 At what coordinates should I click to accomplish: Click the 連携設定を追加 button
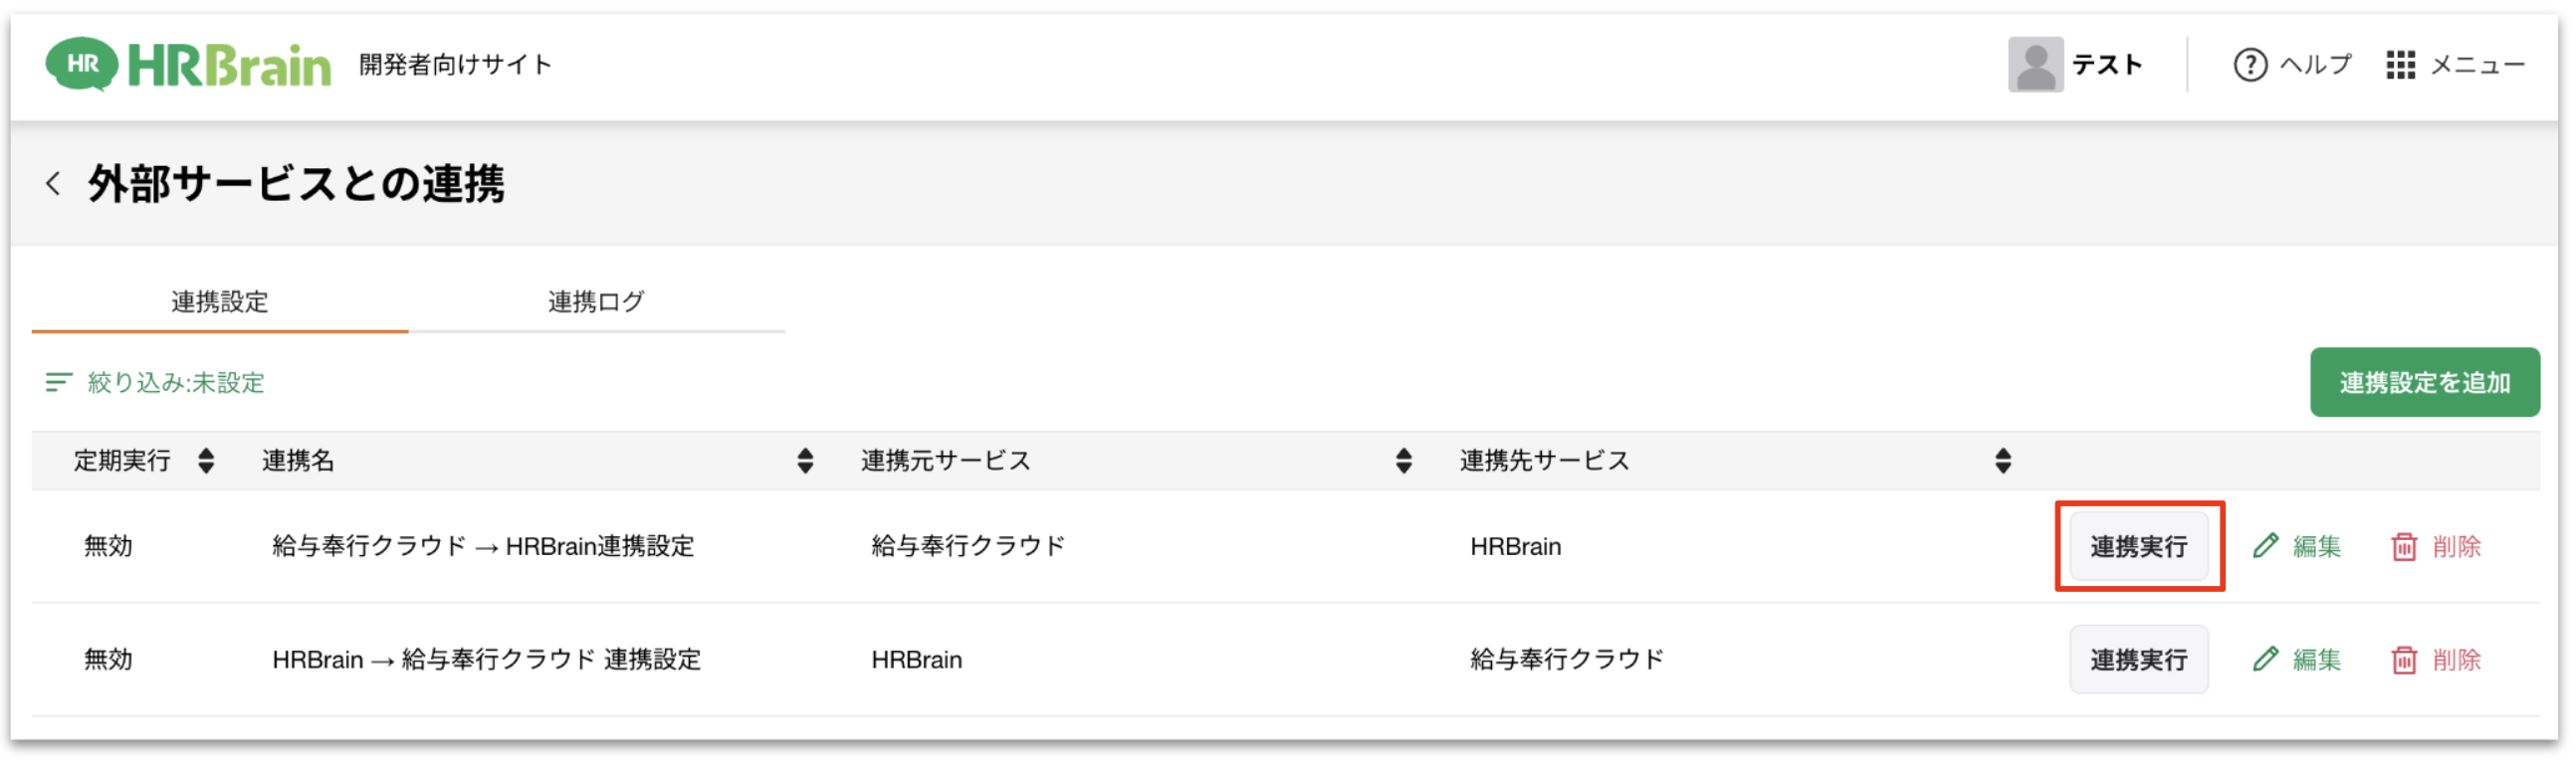(2423, 382)
